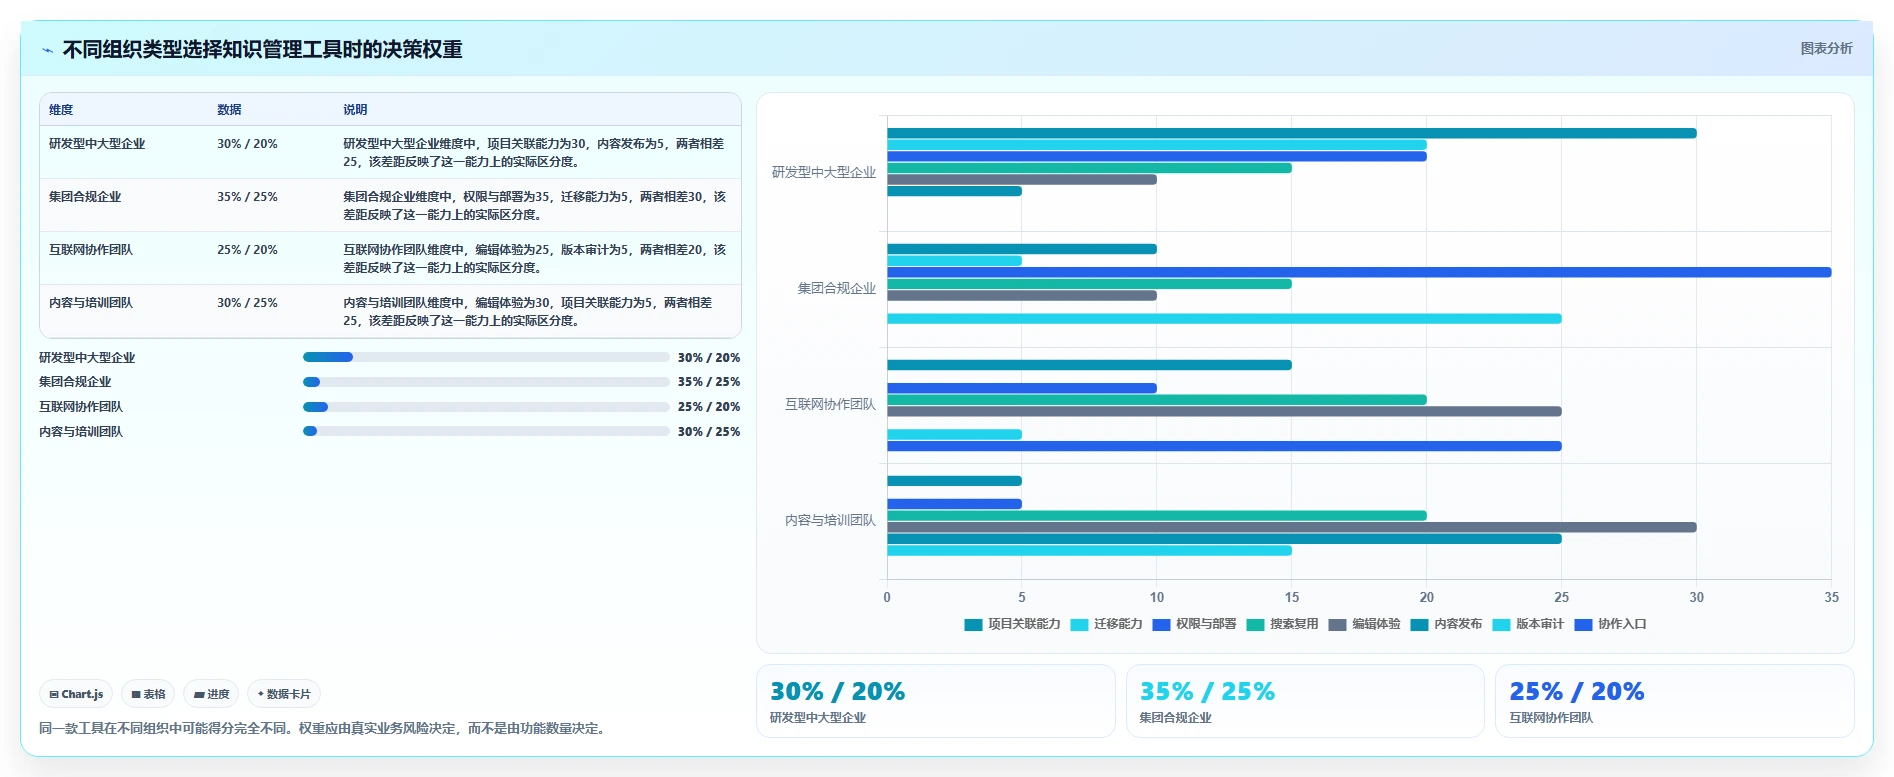
Task: Click the footnote text starting 同一款工具
Action: 324,729
